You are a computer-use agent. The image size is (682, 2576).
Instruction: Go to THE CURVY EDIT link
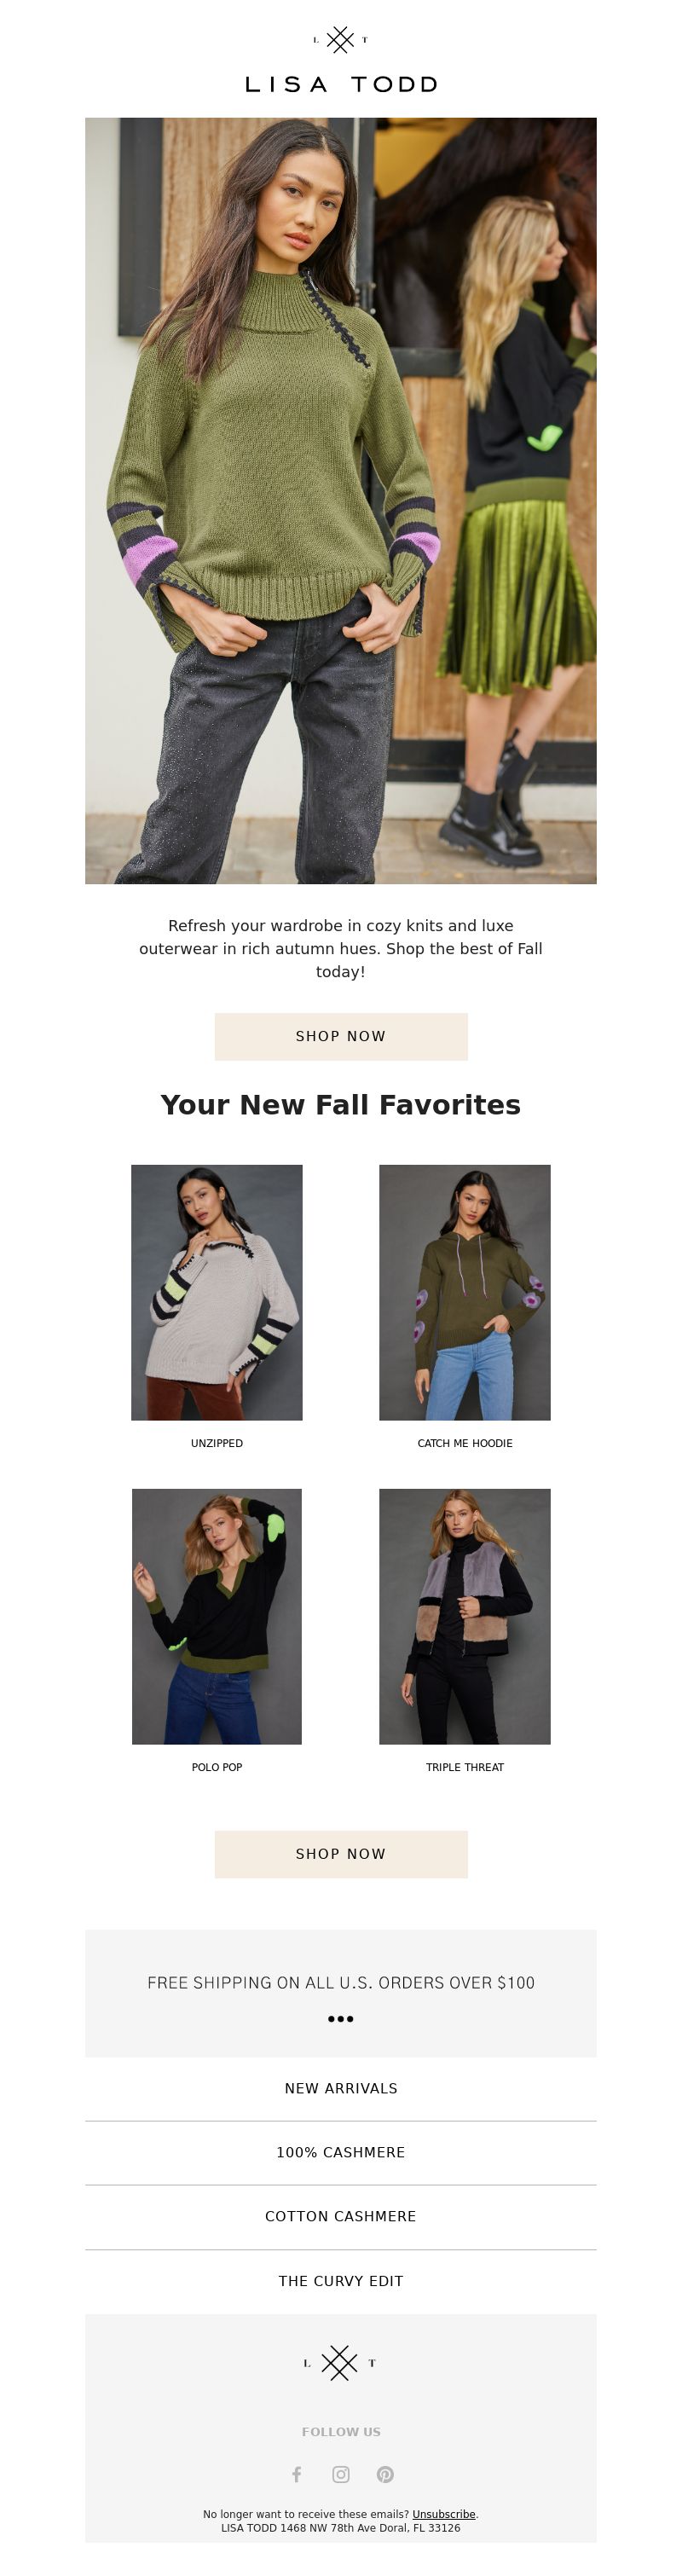tap(341, 2281)
